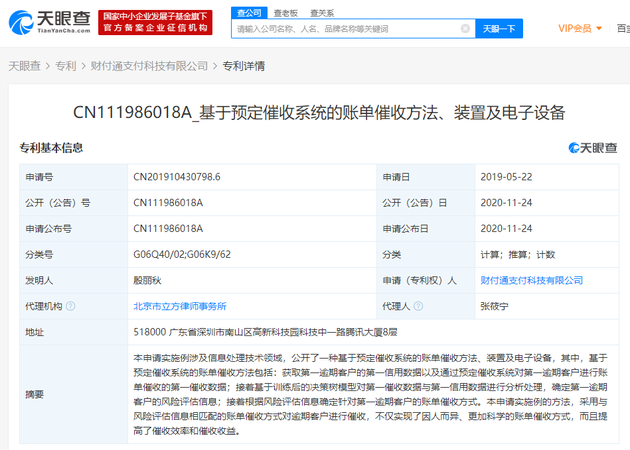Click inventor name 殷丽秋
The image size is (630, 450).
[x=147, y=280]
